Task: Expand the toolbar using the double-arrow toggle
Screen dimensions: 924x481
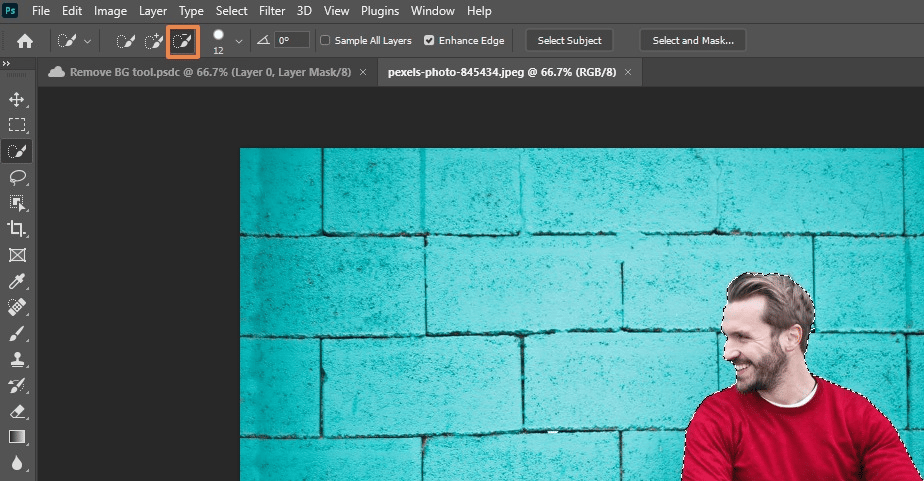Action: 6,63
